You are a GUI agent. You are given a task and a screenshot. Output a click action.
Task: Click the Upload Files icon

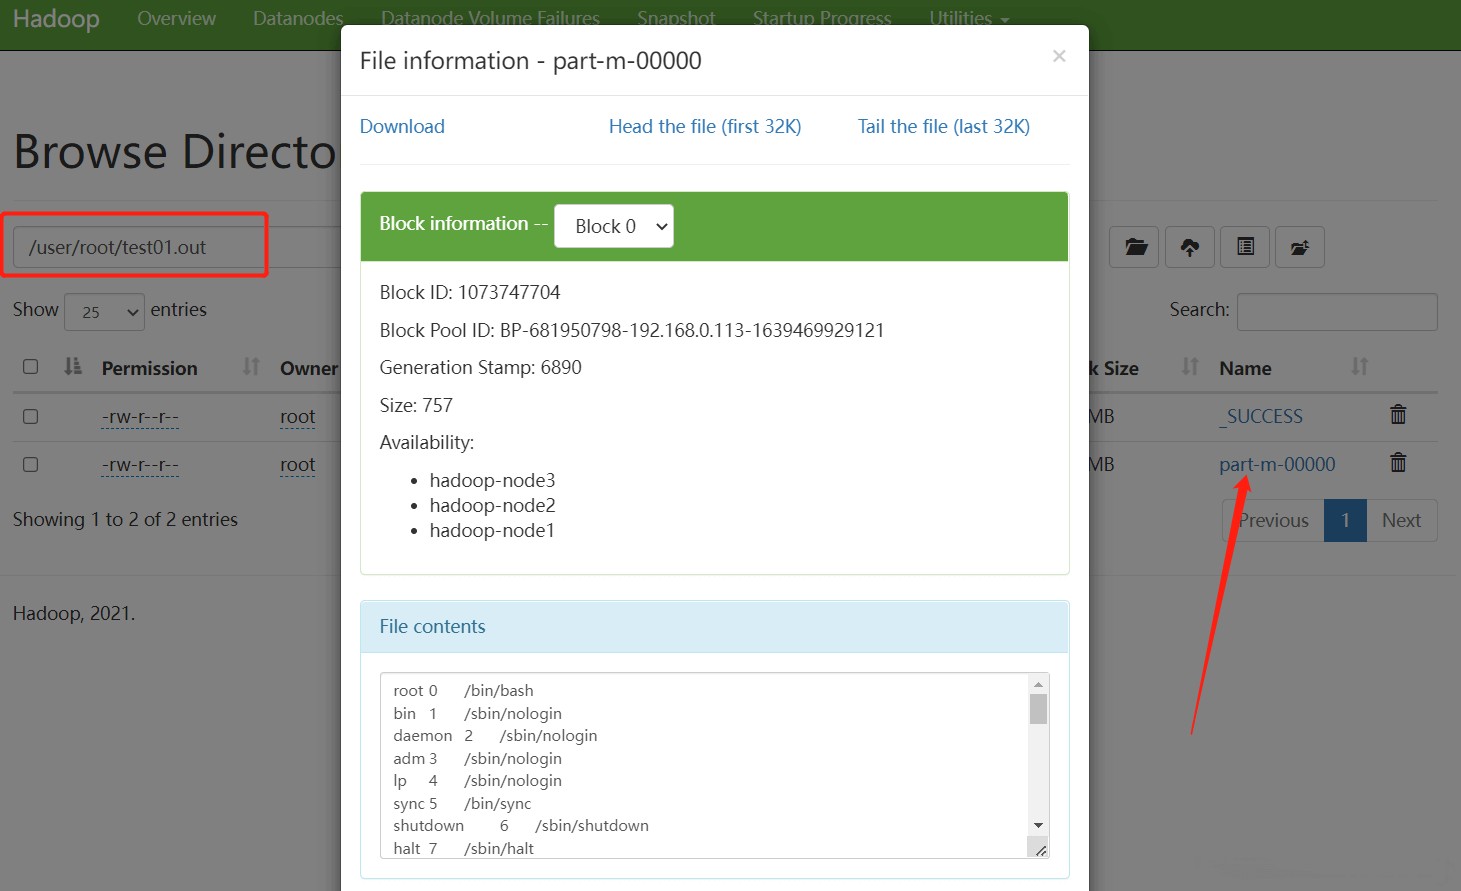coord(1189,247)
